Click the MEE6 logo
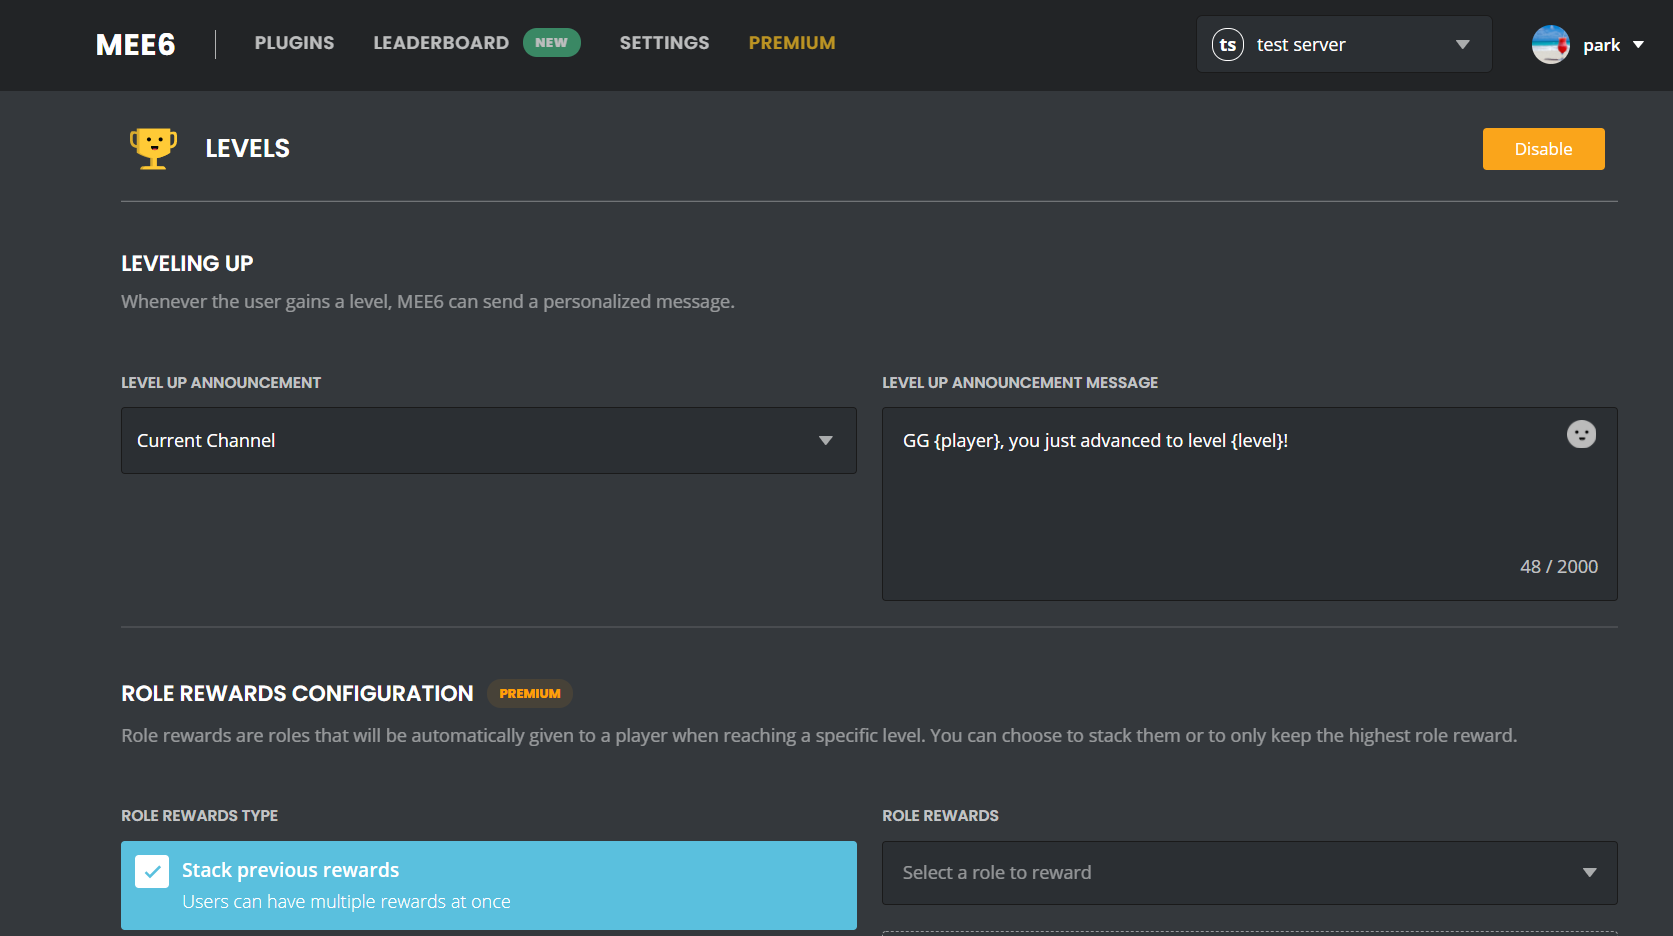Viewport: 1673px width, 936px height. [x=135, y=45]
